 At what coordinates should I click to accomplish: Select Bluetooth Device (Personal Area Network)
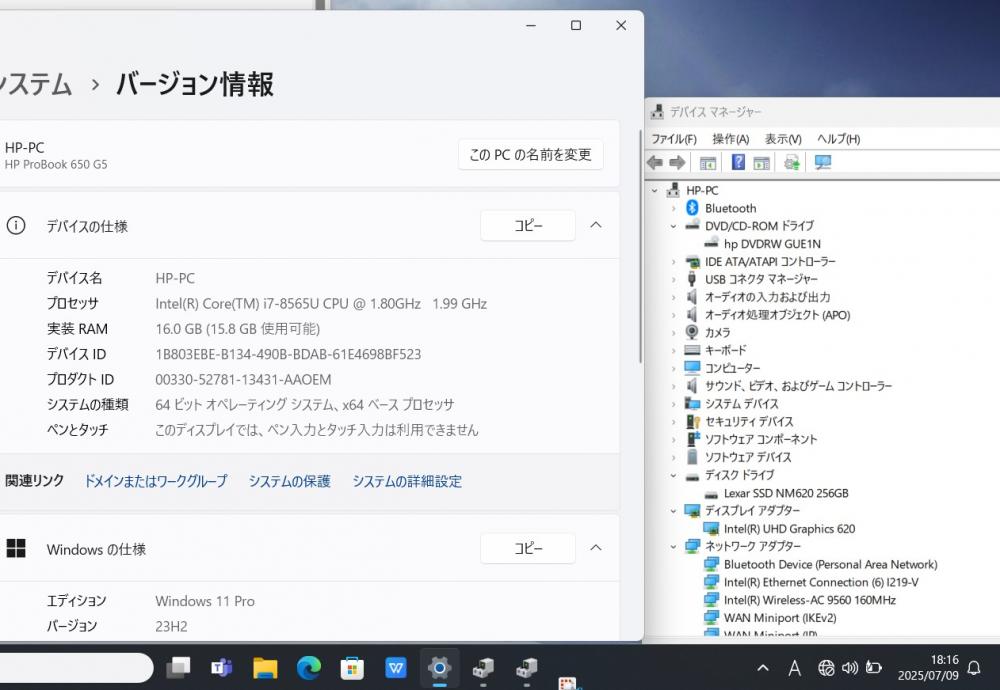point(830,564)
